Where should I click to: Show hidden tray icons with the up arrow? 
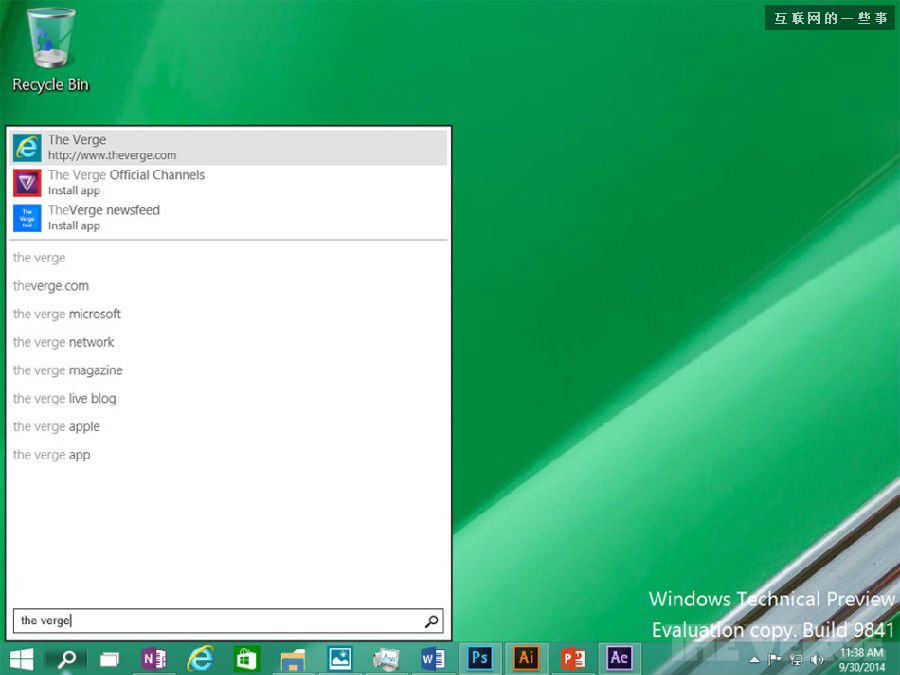(752, 658)
